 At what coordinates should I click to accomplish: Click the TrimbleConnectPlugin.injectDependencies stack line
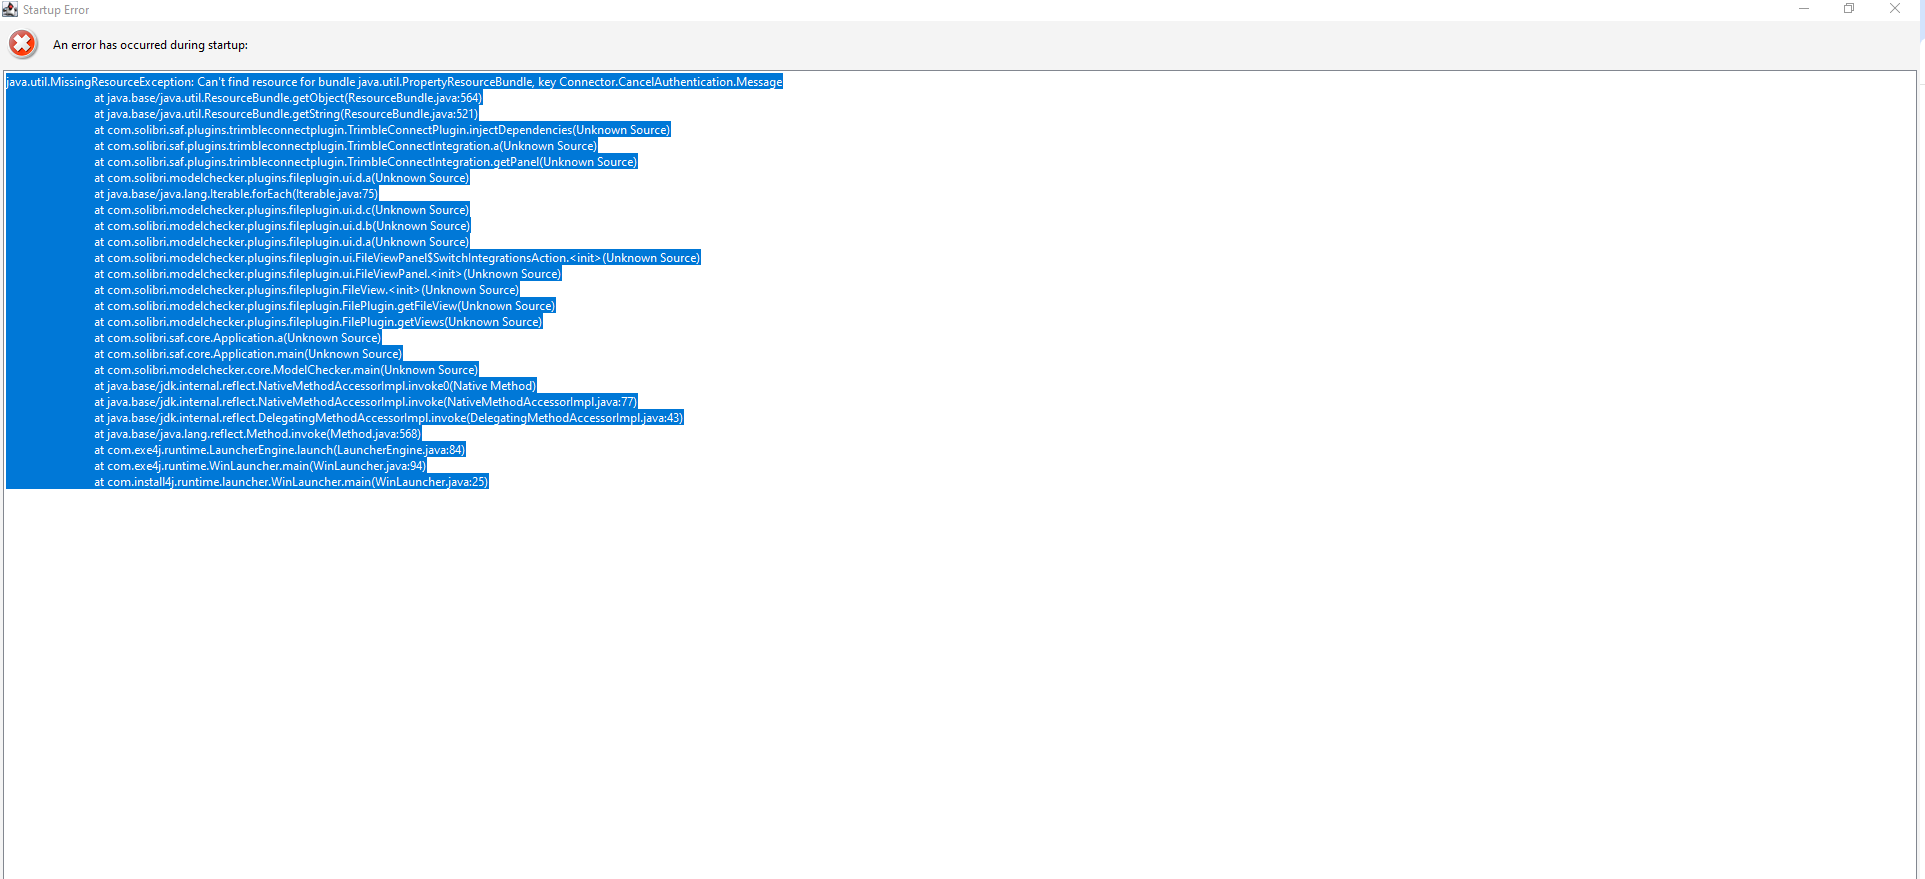point(382,130)
